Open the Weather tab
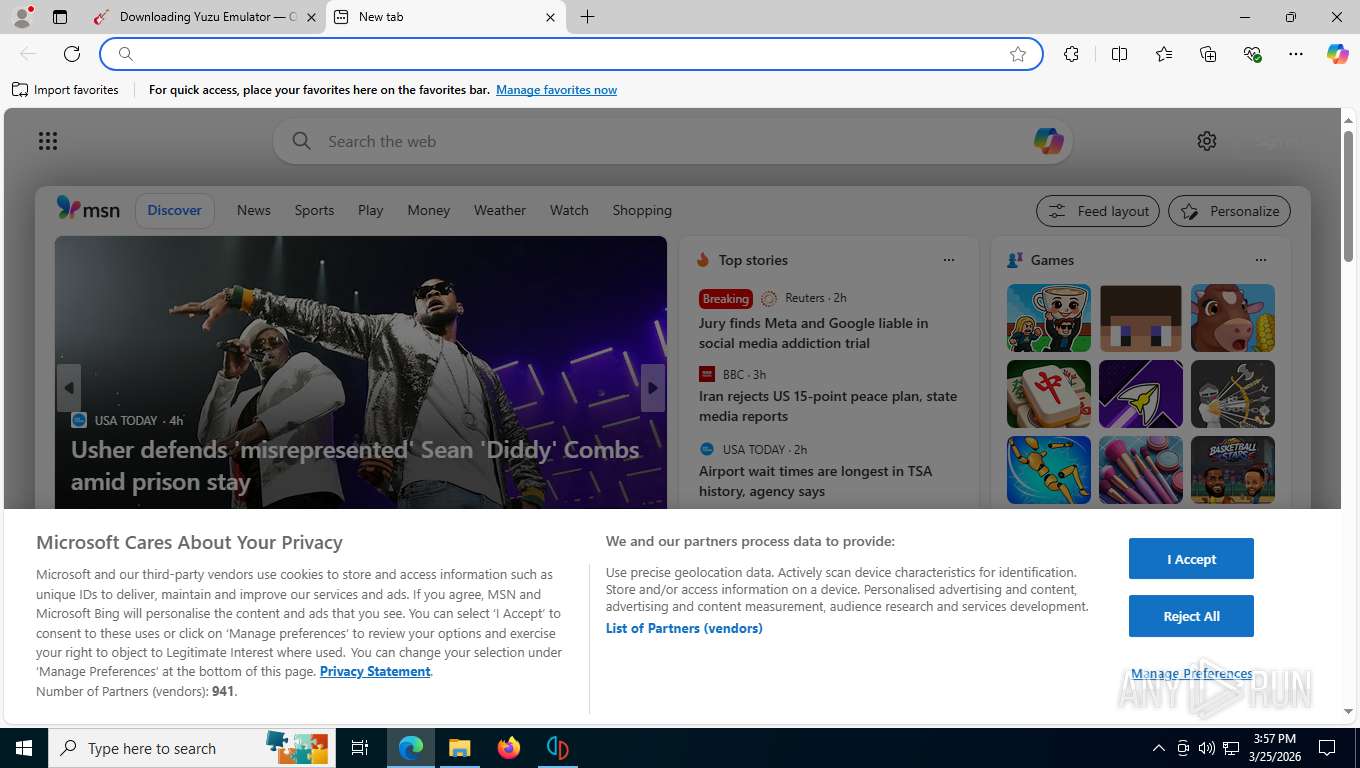The height and width of the screenshot is (768, 1360). click(500, 210)
